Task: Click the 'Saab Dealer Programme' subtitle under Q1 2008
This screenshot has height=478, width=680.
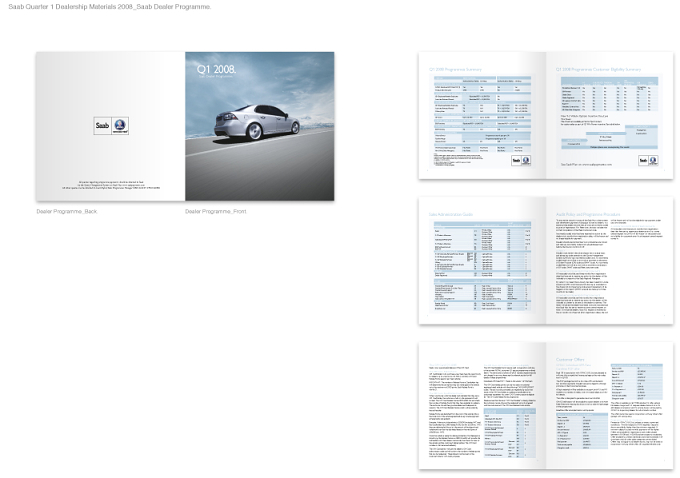Action: [216, 77]
